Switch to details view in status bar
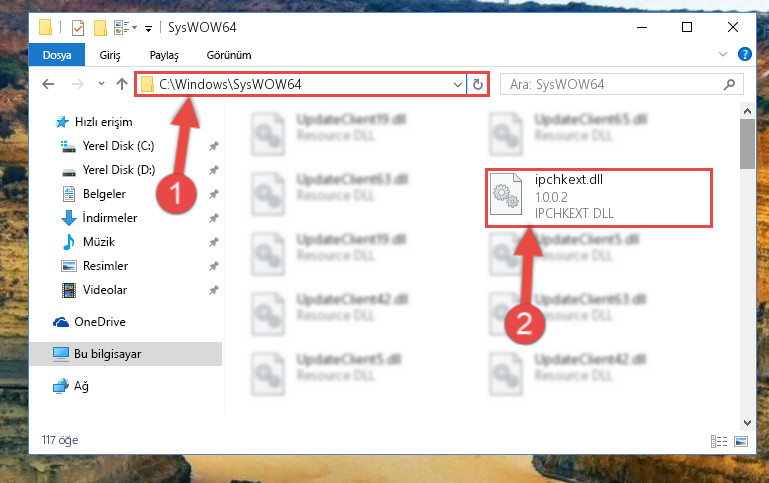 point(718,441)
